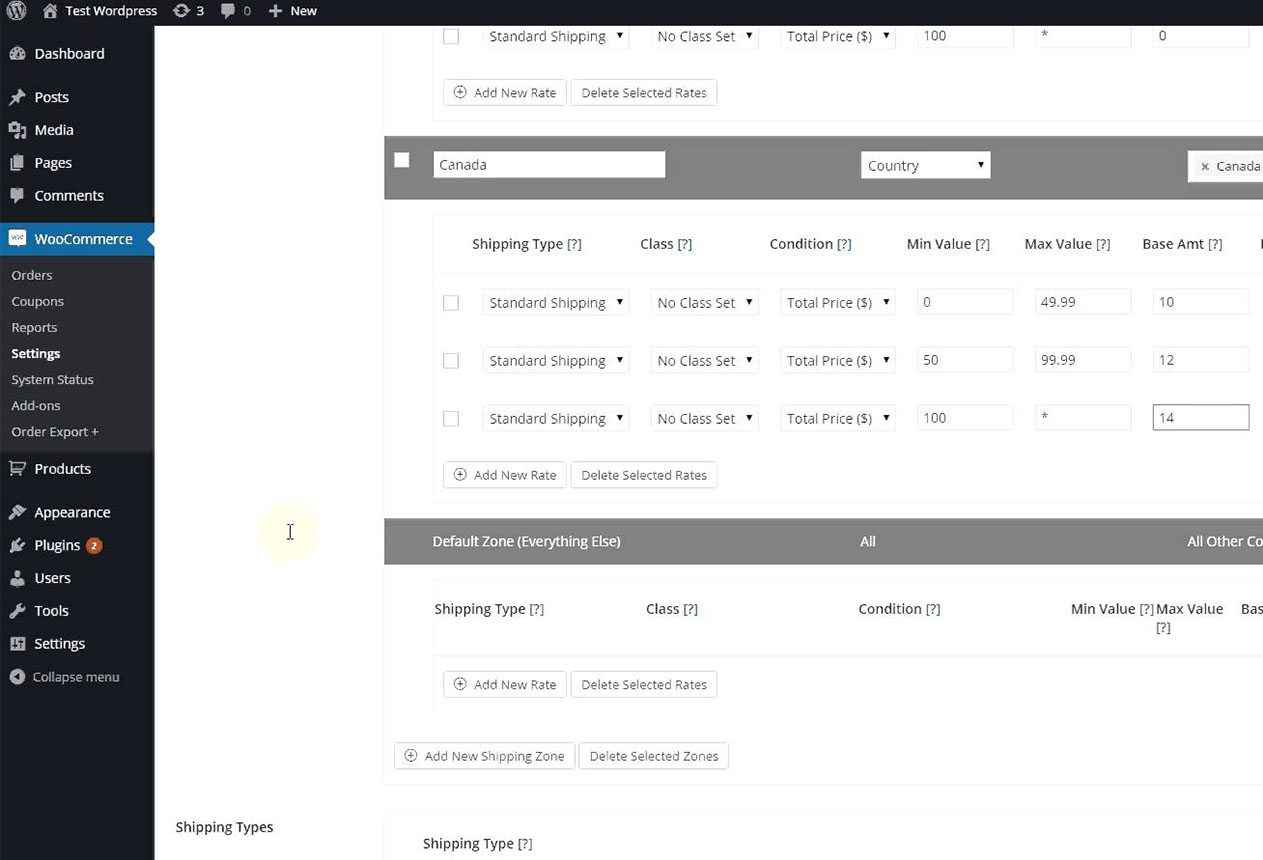This screenshot has width=1263, height=860.
Task: Click Add New Shipping Zone button
Action: coord(484,756)
